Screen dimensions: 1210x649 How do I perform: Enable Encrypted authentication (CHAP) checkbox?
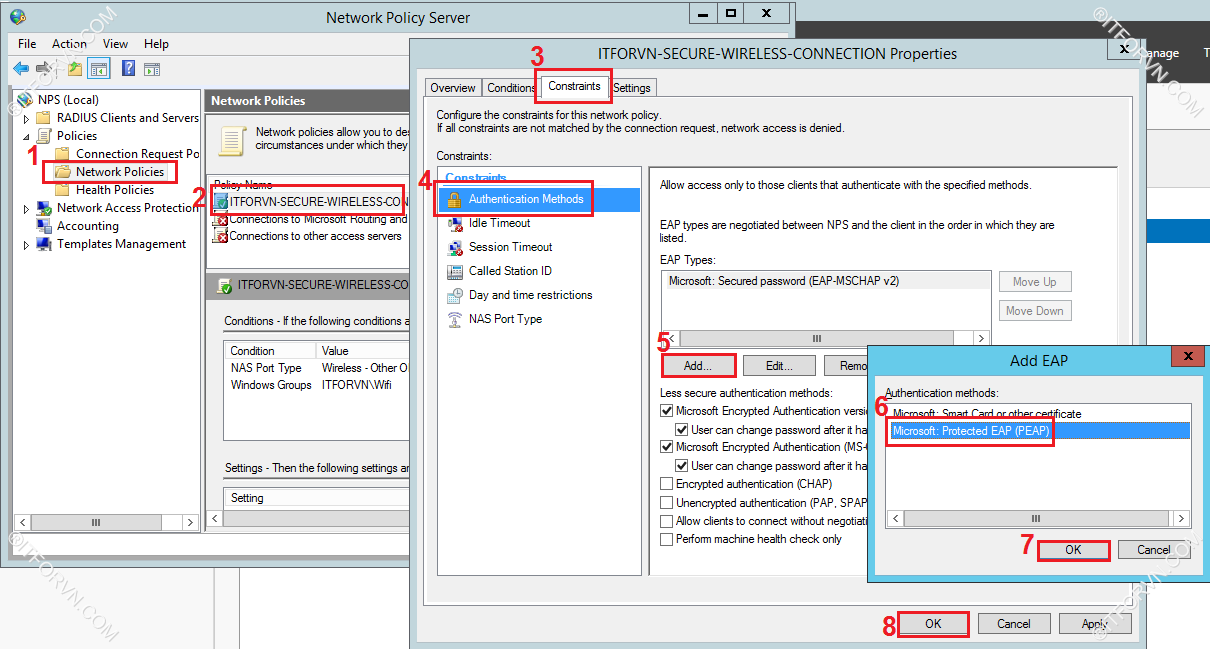point(667,485)
